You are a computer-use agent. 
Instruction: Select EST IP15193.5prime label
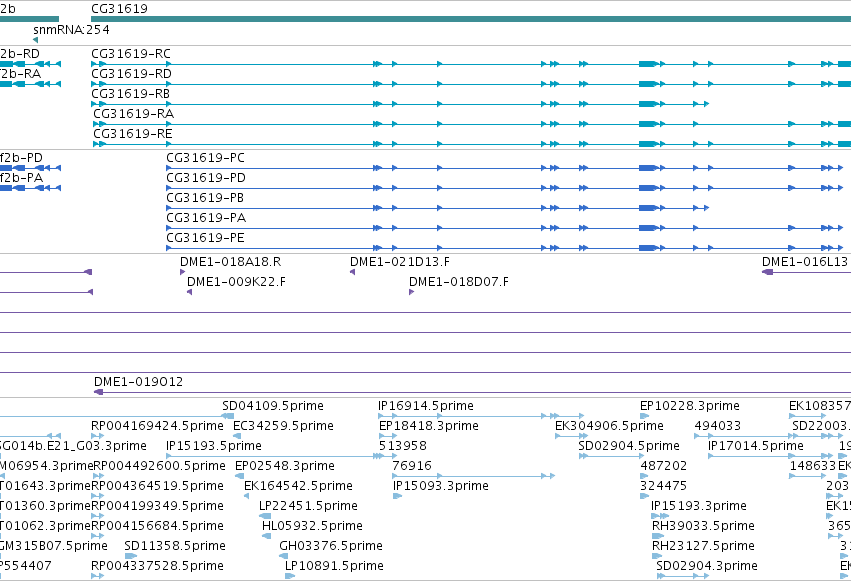pyautogui.click(x=214, y=446)
